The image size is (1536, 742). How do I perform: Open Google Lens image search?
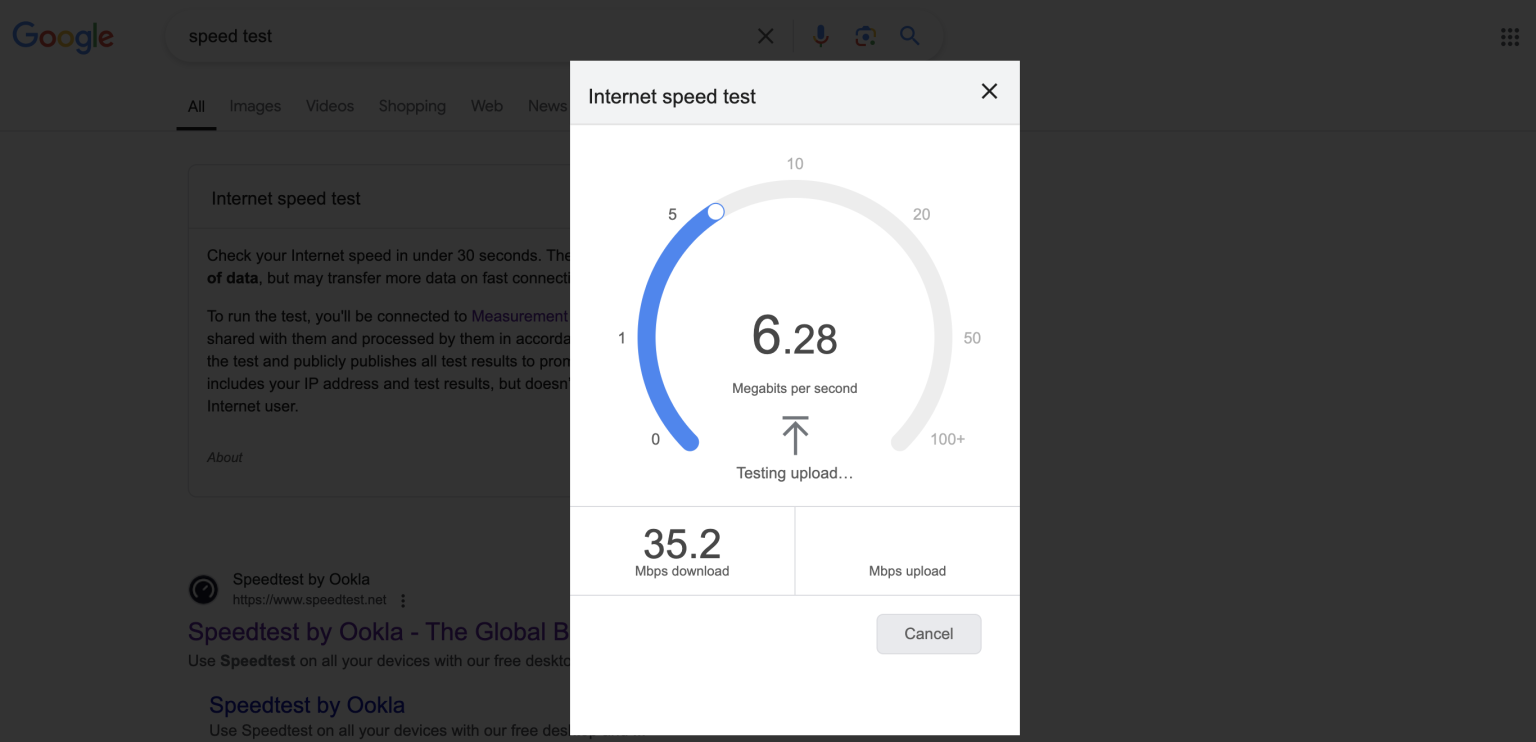coord(864,36)
